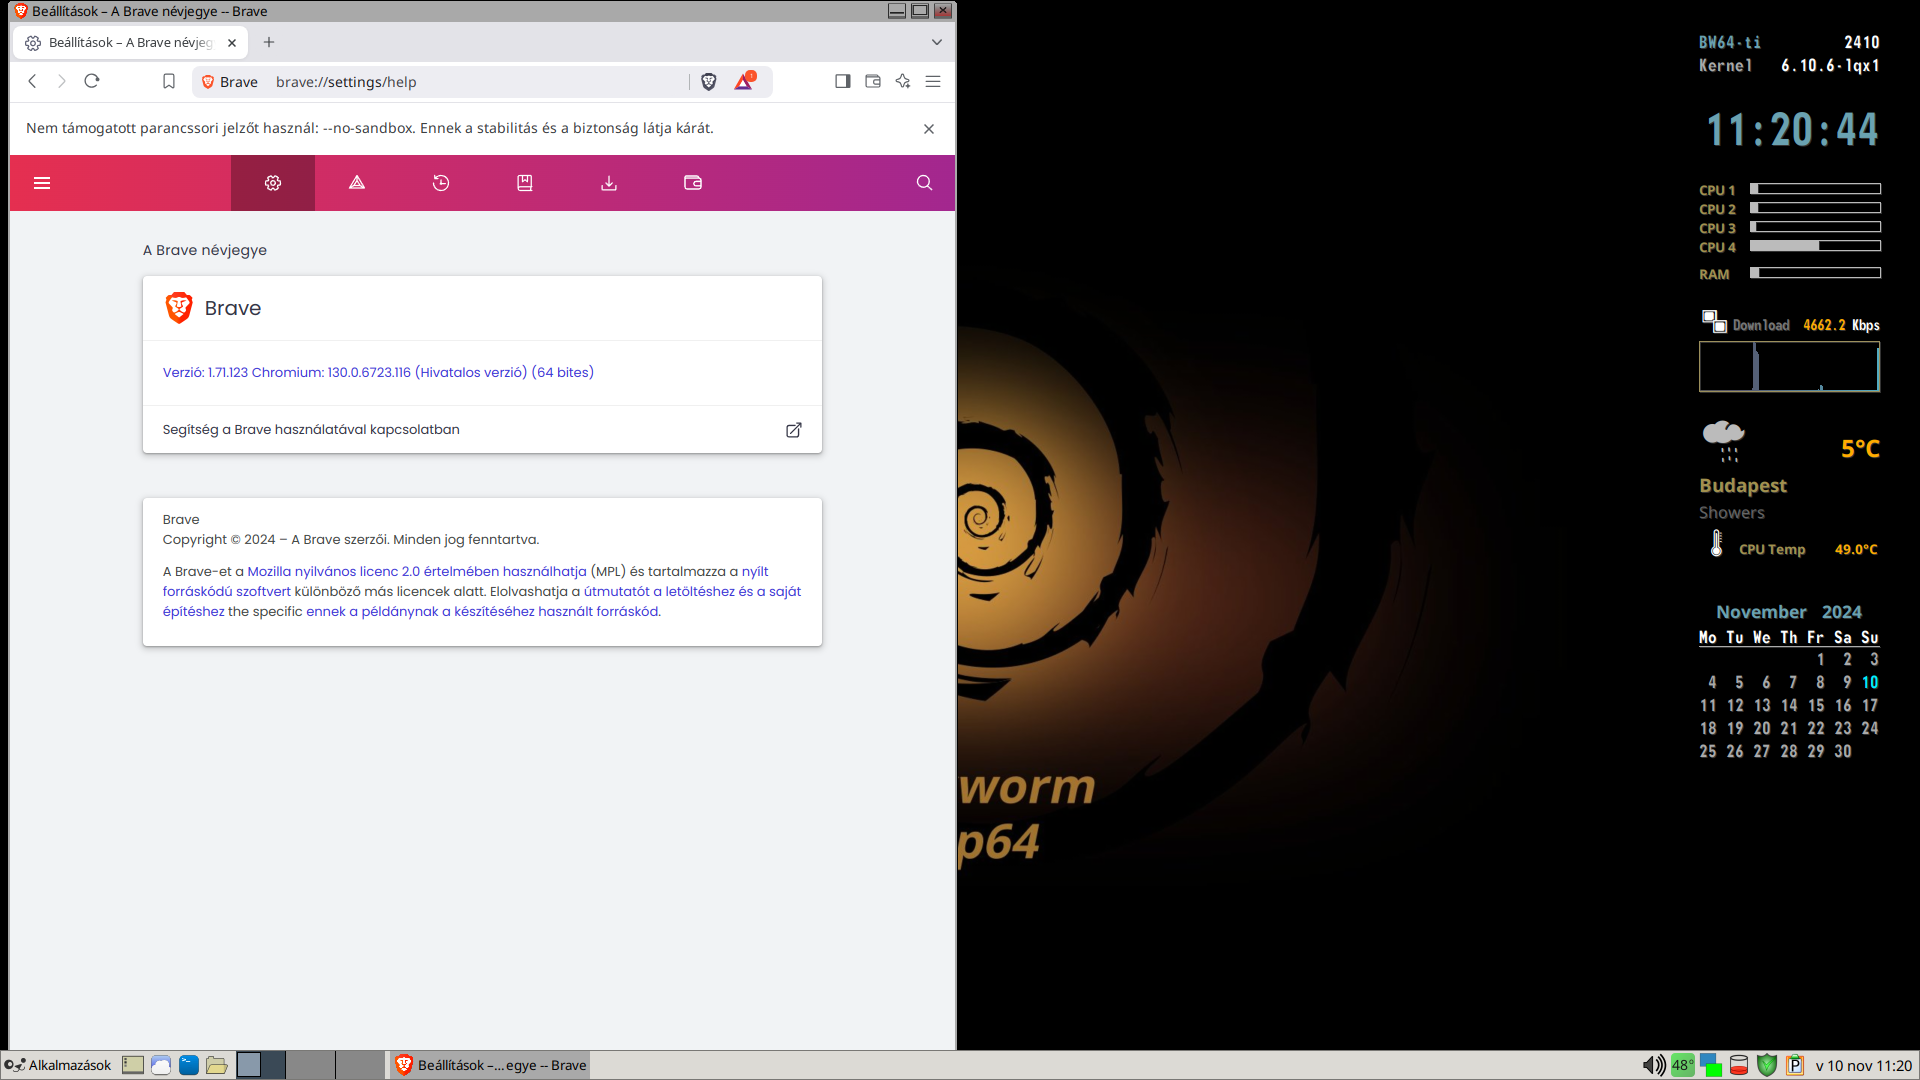Viewport: 1920px width, 1080px height.
Task: Switch to the first workspace in the pager
Action: click(261, 1065)
